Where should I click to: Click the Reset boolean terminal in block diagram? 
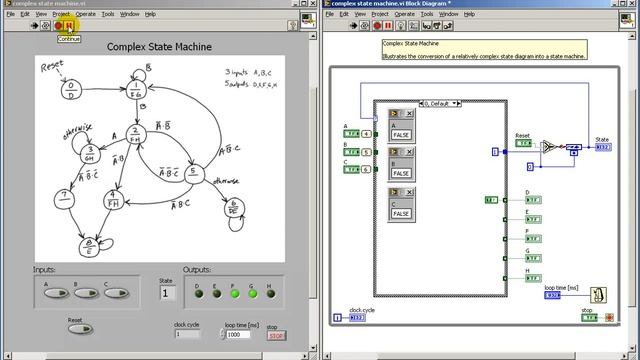point(523,143)
